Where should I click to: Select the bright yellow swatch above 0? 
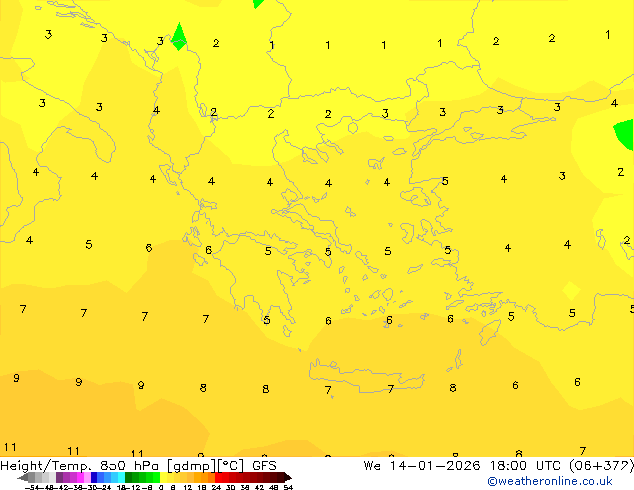point(163,477)
